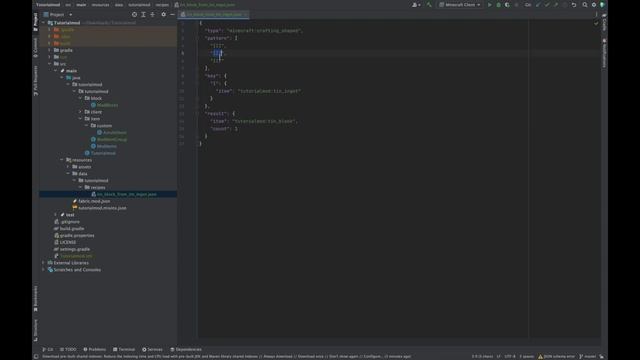Open the Commit tool window on the left strip

point(36,48)
